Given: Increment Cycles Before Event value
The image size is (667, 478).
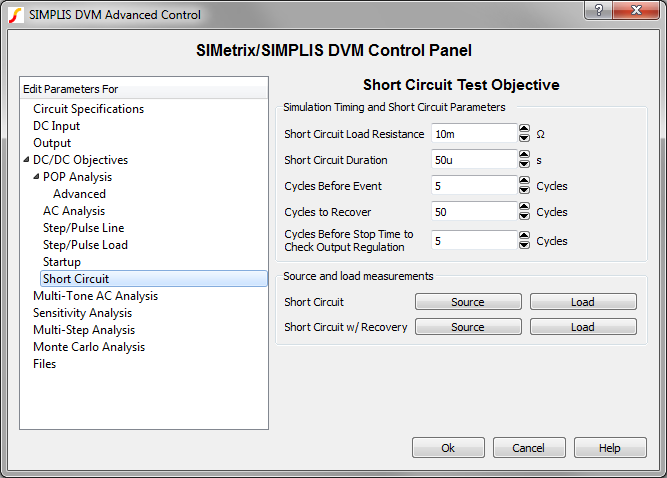Looking at the screenshot, I should (x=524, y=181).
